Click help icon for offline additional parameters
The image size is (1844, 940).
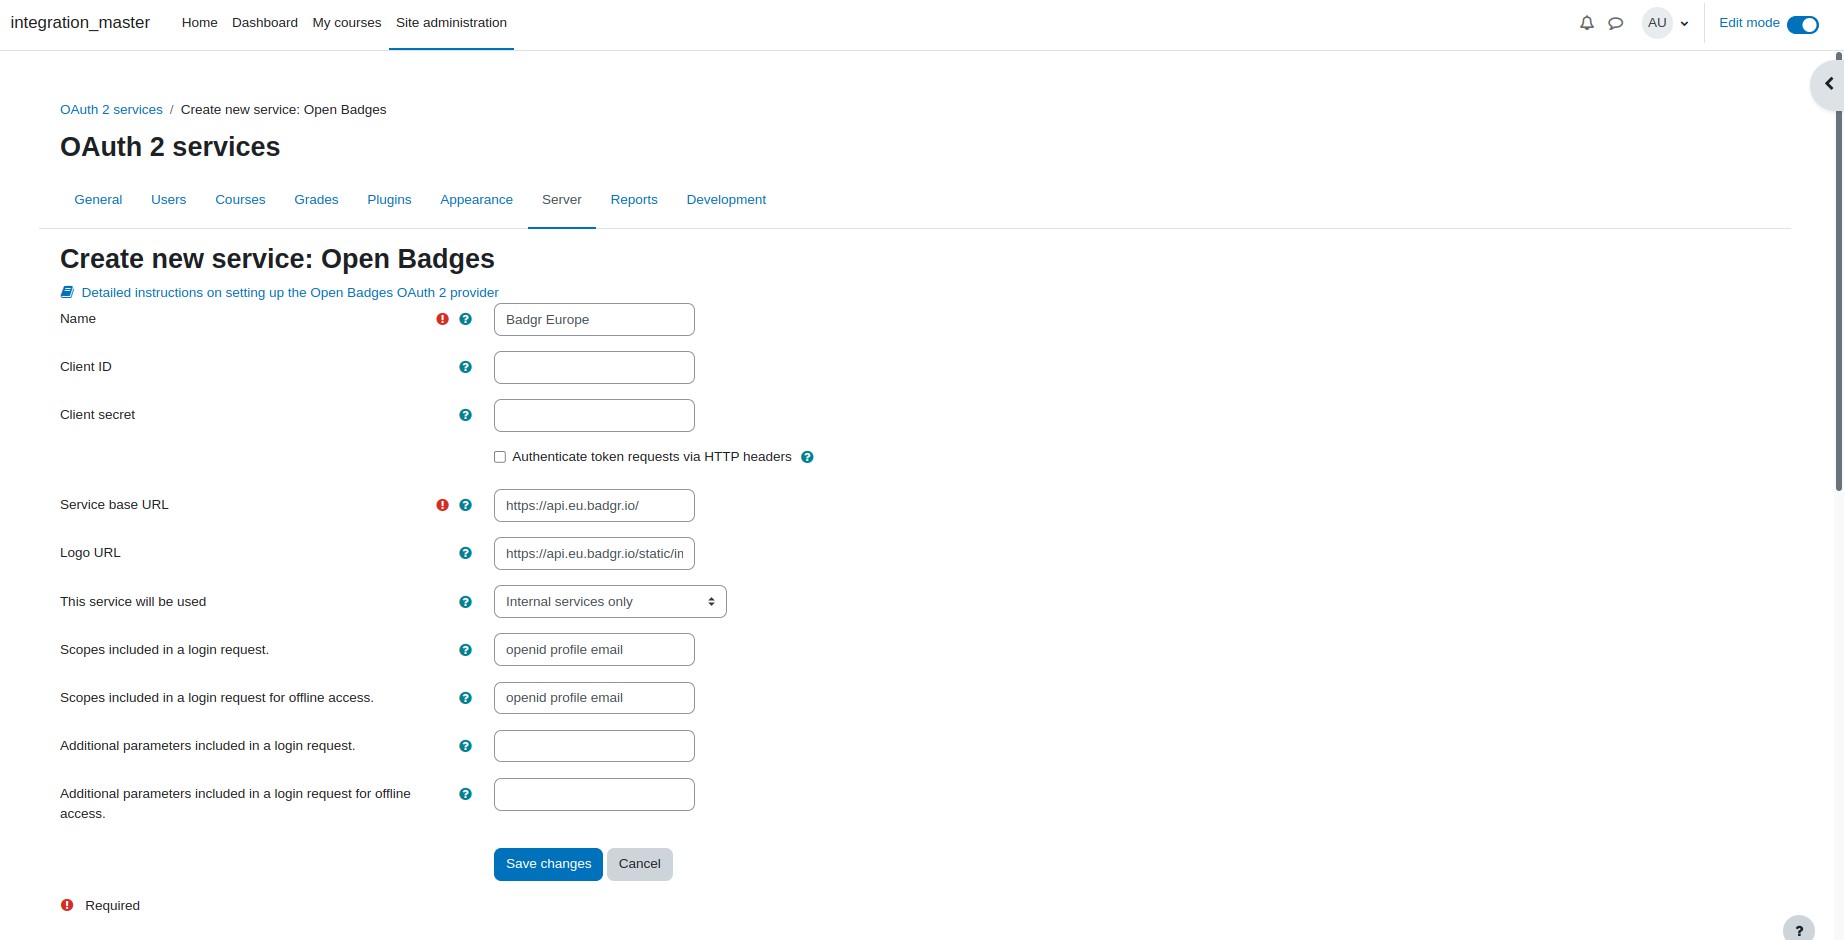pyautogui.click(x=465, y=794)
